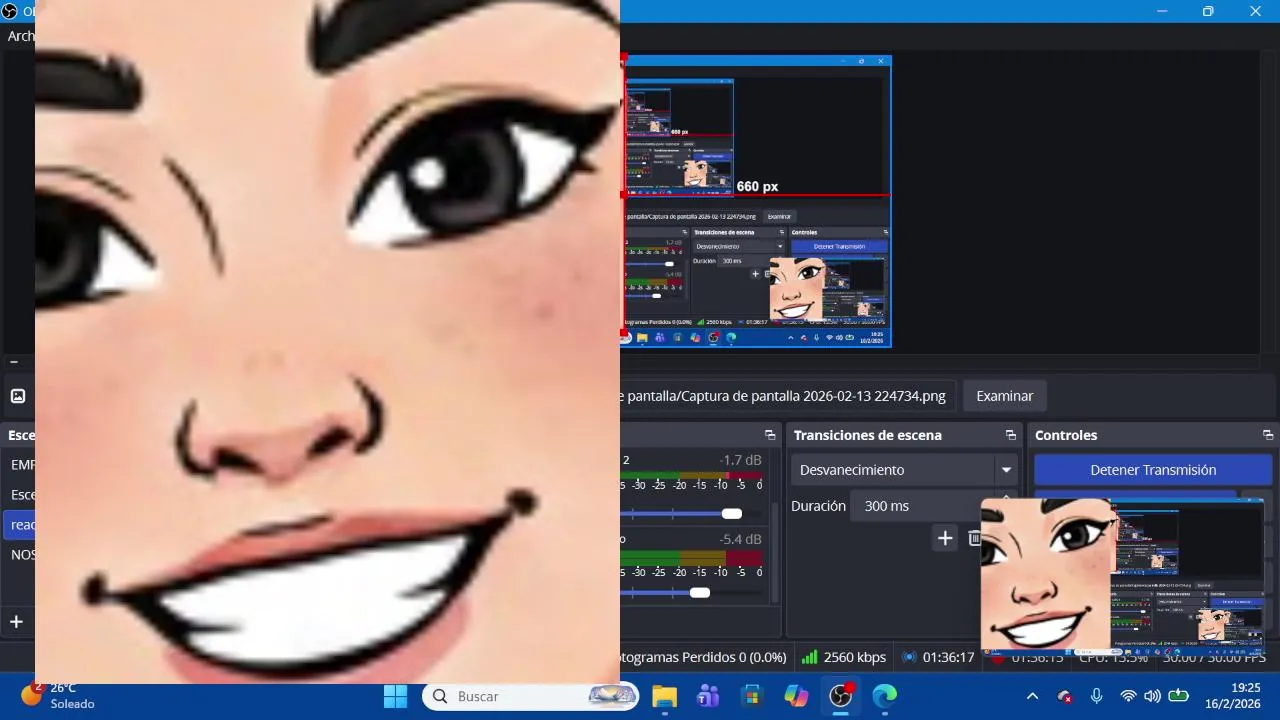
Task: Open the weather widget showing 26°C
Action: [58, 696]
